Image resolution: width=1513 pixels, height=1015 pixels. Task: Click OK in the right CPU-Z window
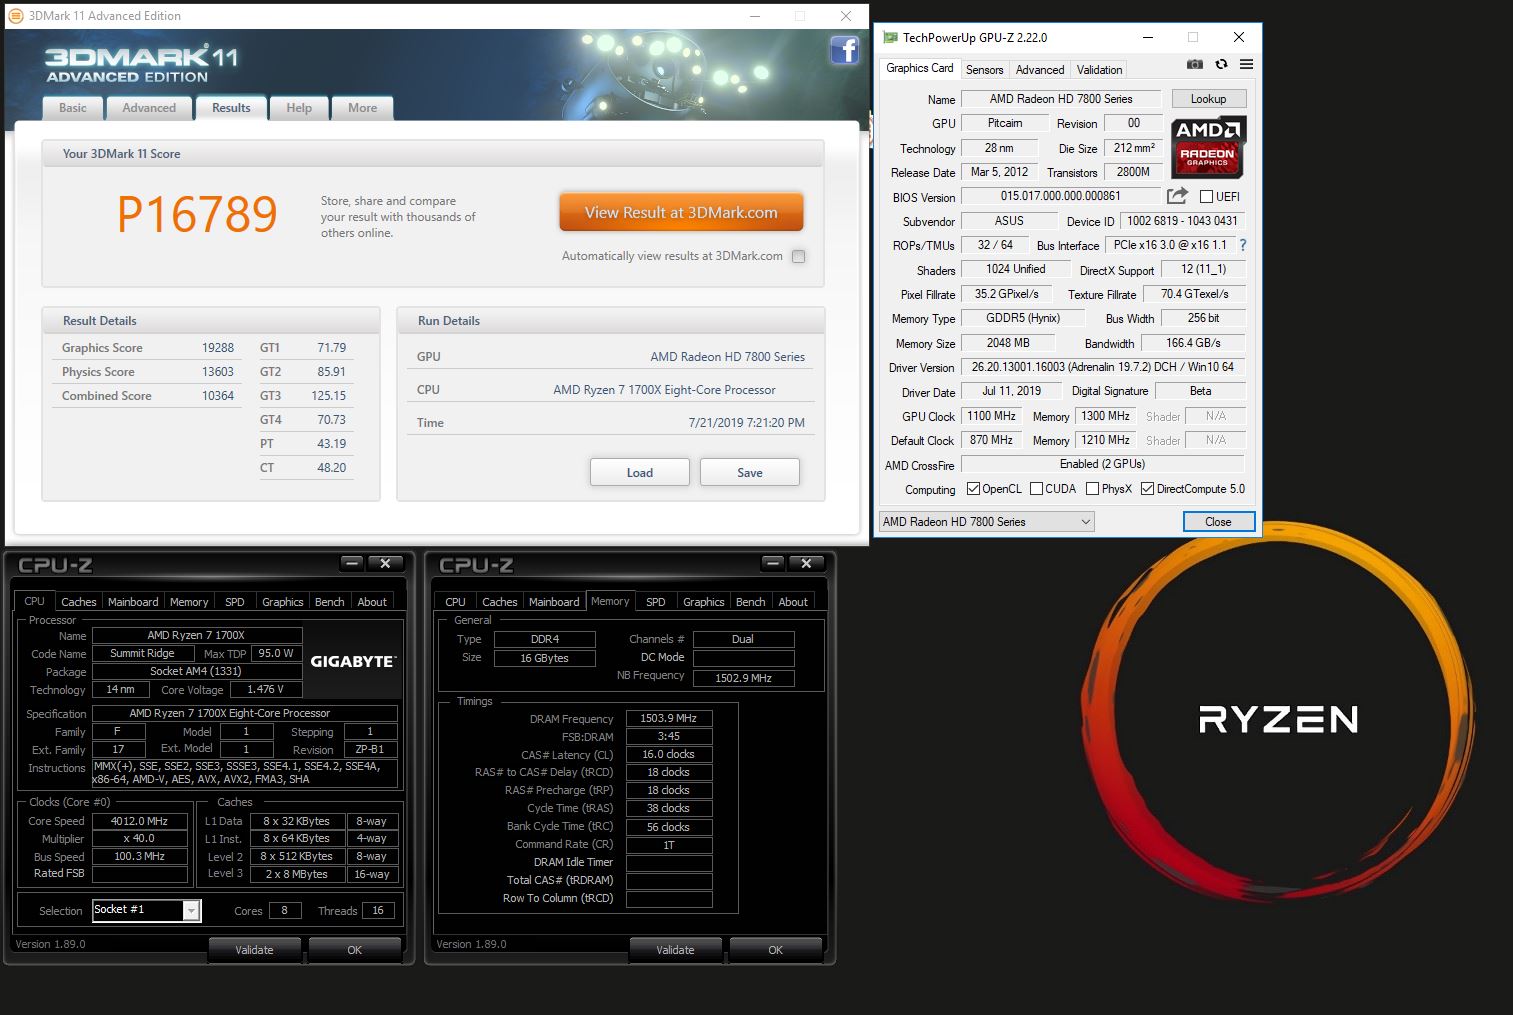(776, 950)
